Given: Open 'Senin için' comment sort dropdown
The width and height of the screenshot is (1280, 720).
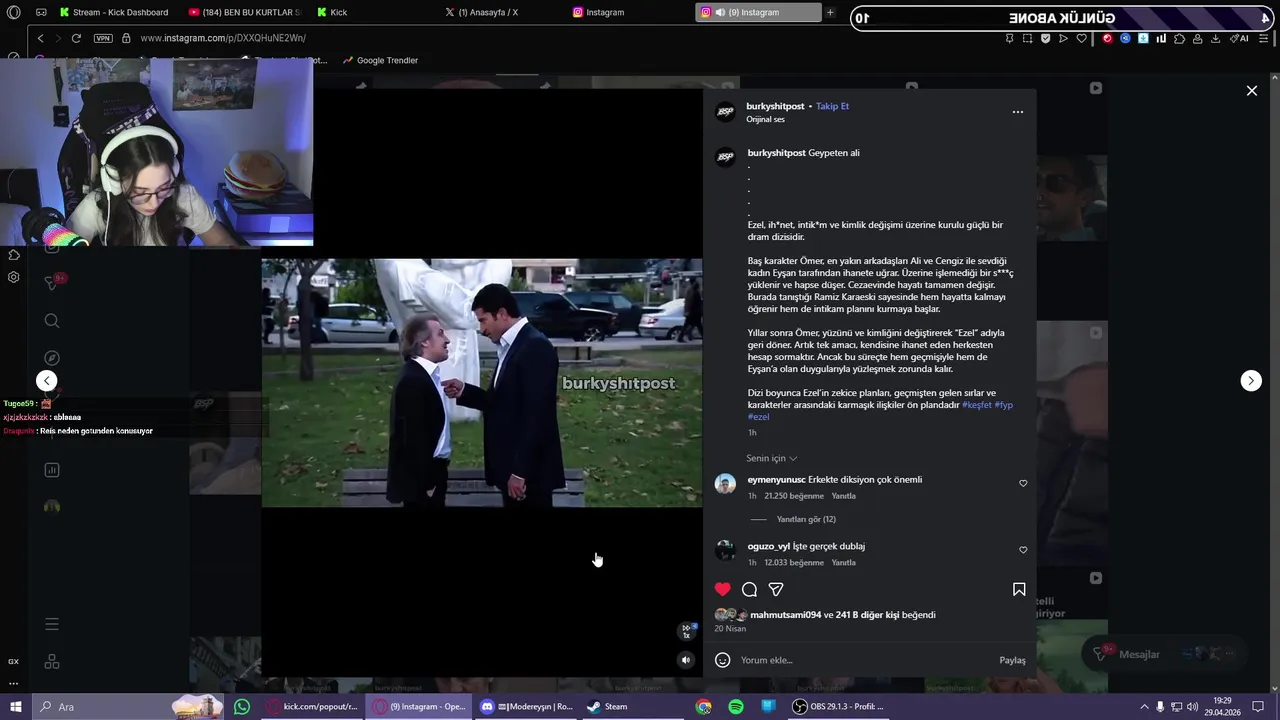Looking at the screenshot, I should pos(771,458).
